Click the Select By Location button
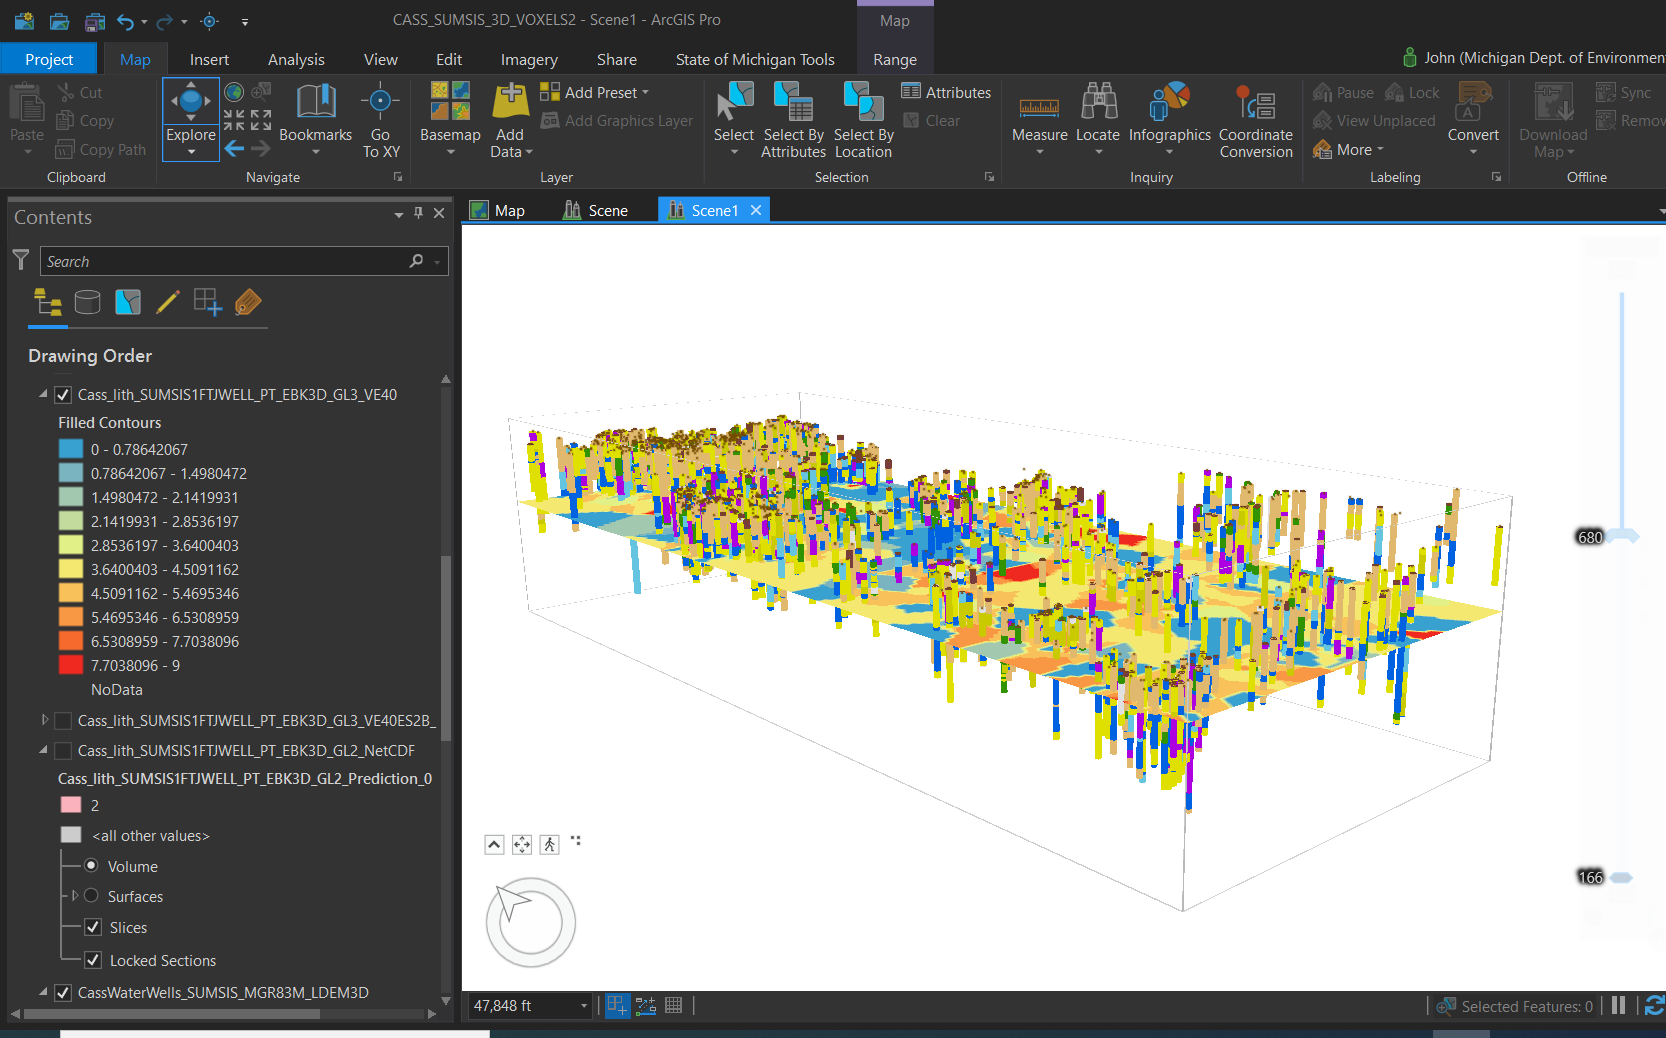 [x=862, y=118]
